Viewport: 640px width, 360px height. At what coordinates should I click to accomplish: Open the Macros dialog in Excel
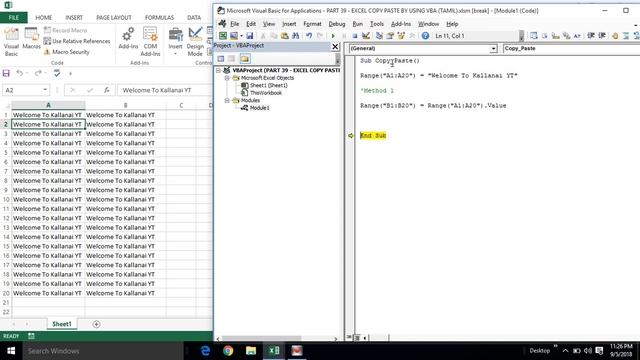(31, 39)
